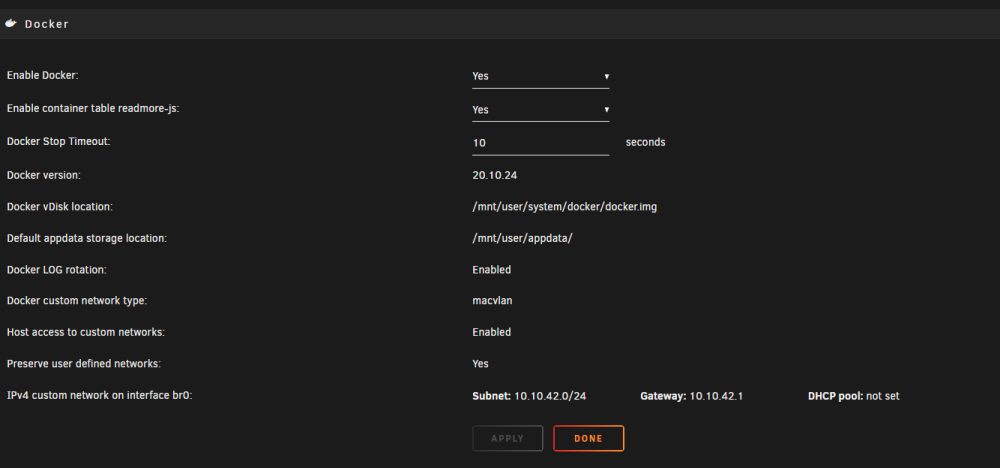Click the greyed-out APPLY button
The height and width of the screenshot is (468, 1000).
(x=507, y=439)
